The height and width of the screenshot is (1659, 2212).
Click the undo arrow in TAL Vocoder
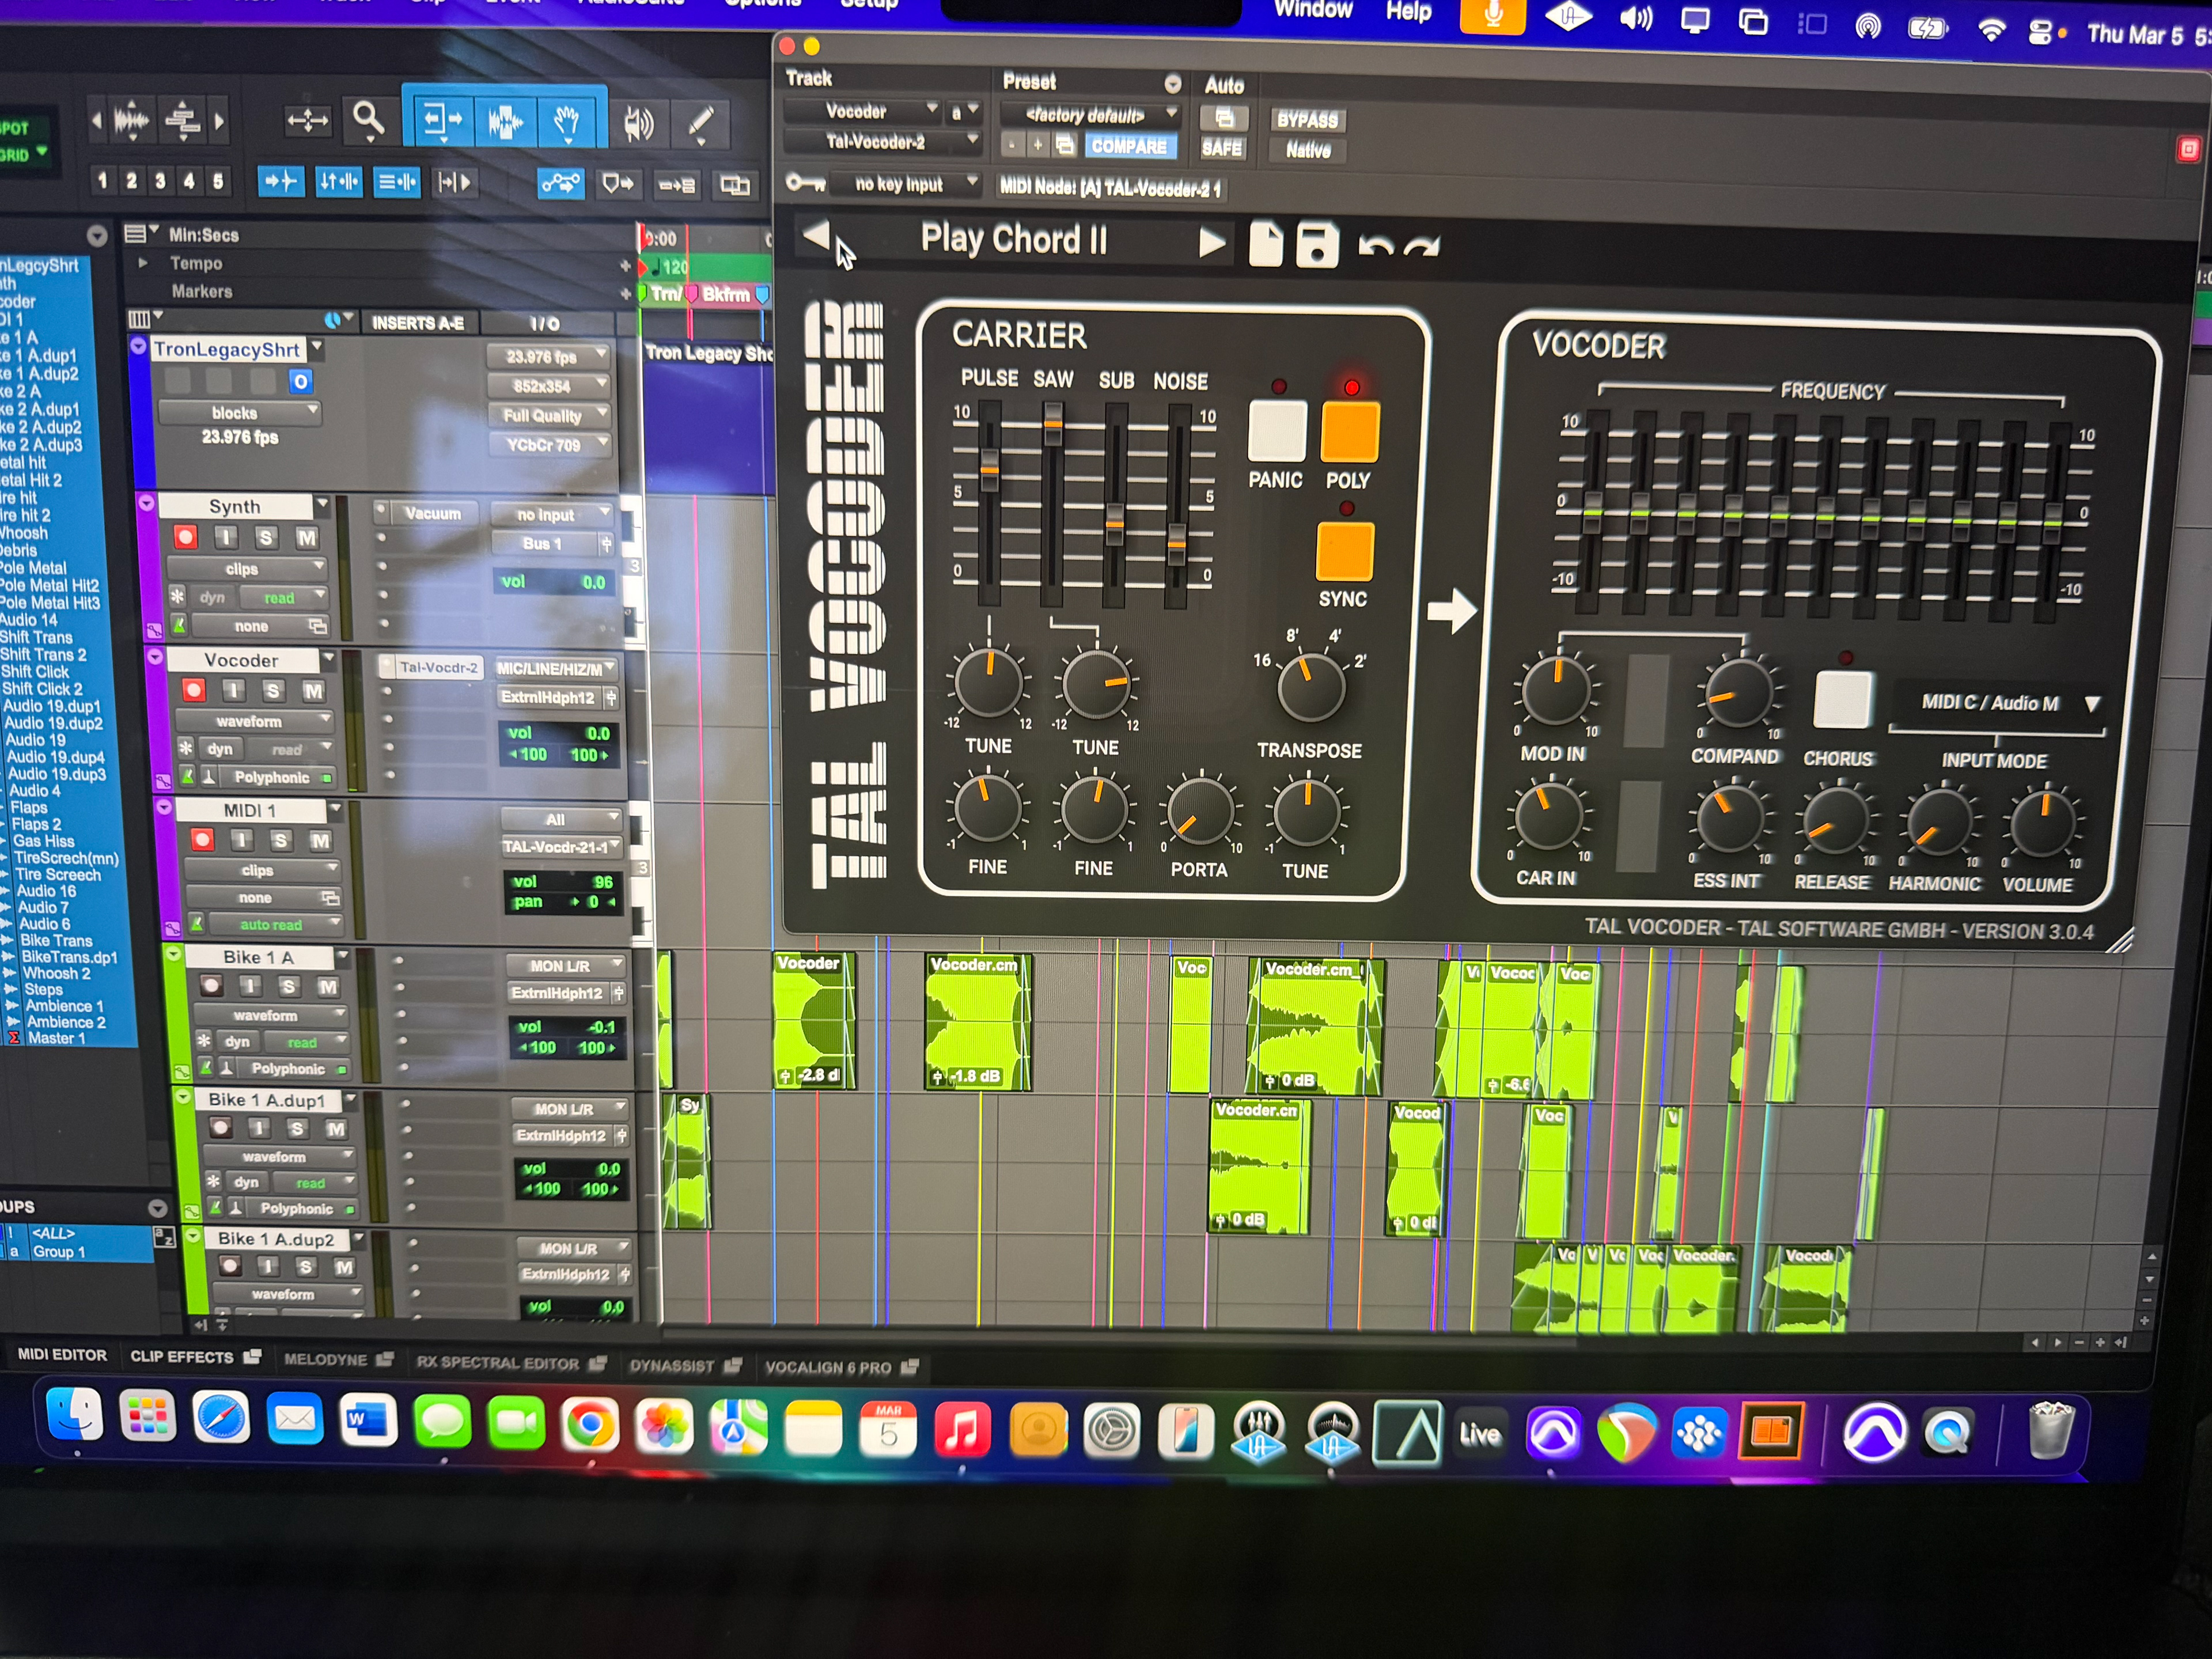pyautogui.click(x=1376, y=244)
